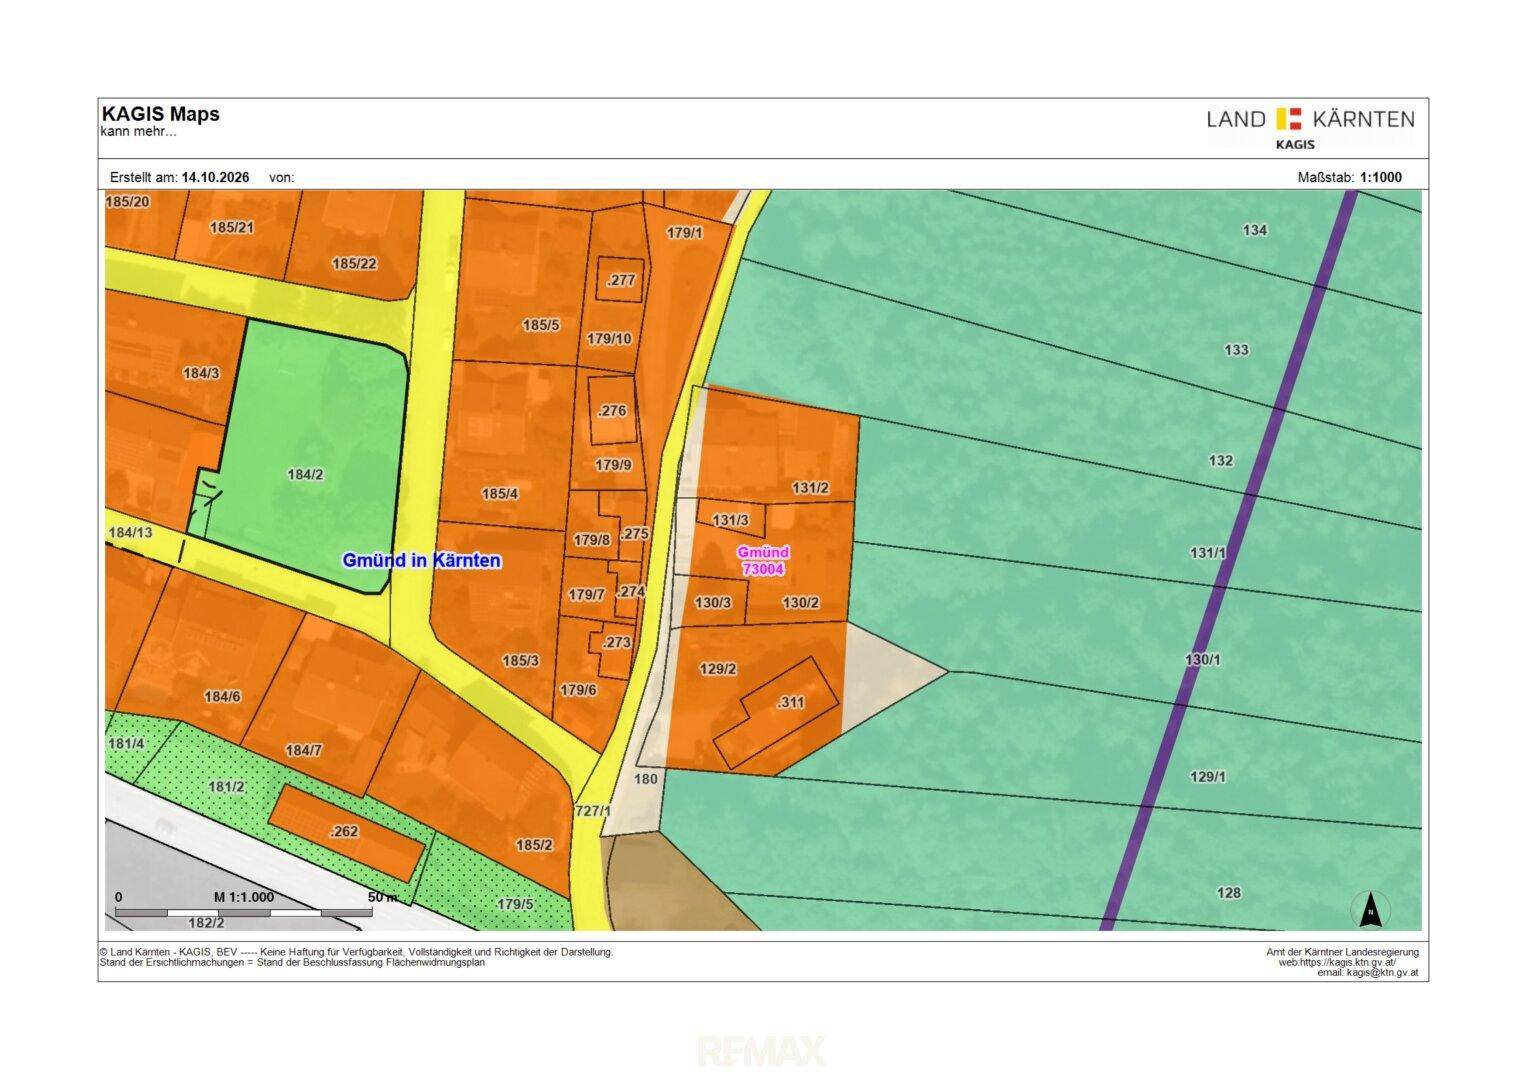Click the north arrow compass icon
The width and height of the screenshot is (1527, 1080).
pyautogui.click(x=1371, y=909)
